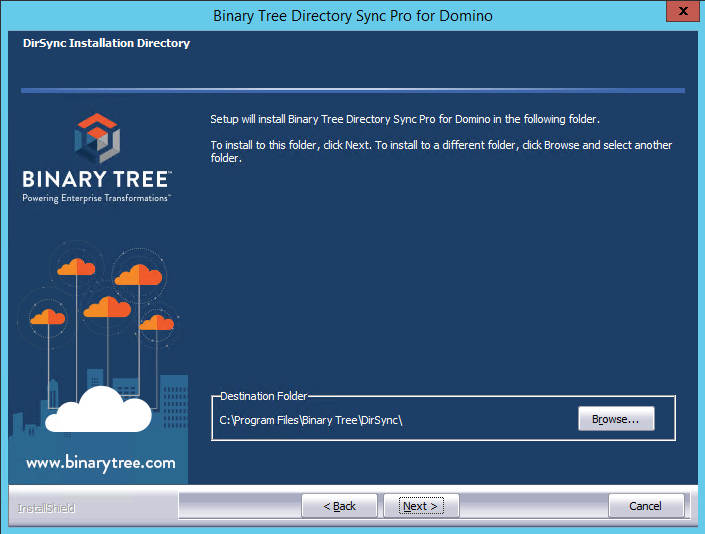
Task: Click the DirSync Installation Directory heading
Action: 107,43
